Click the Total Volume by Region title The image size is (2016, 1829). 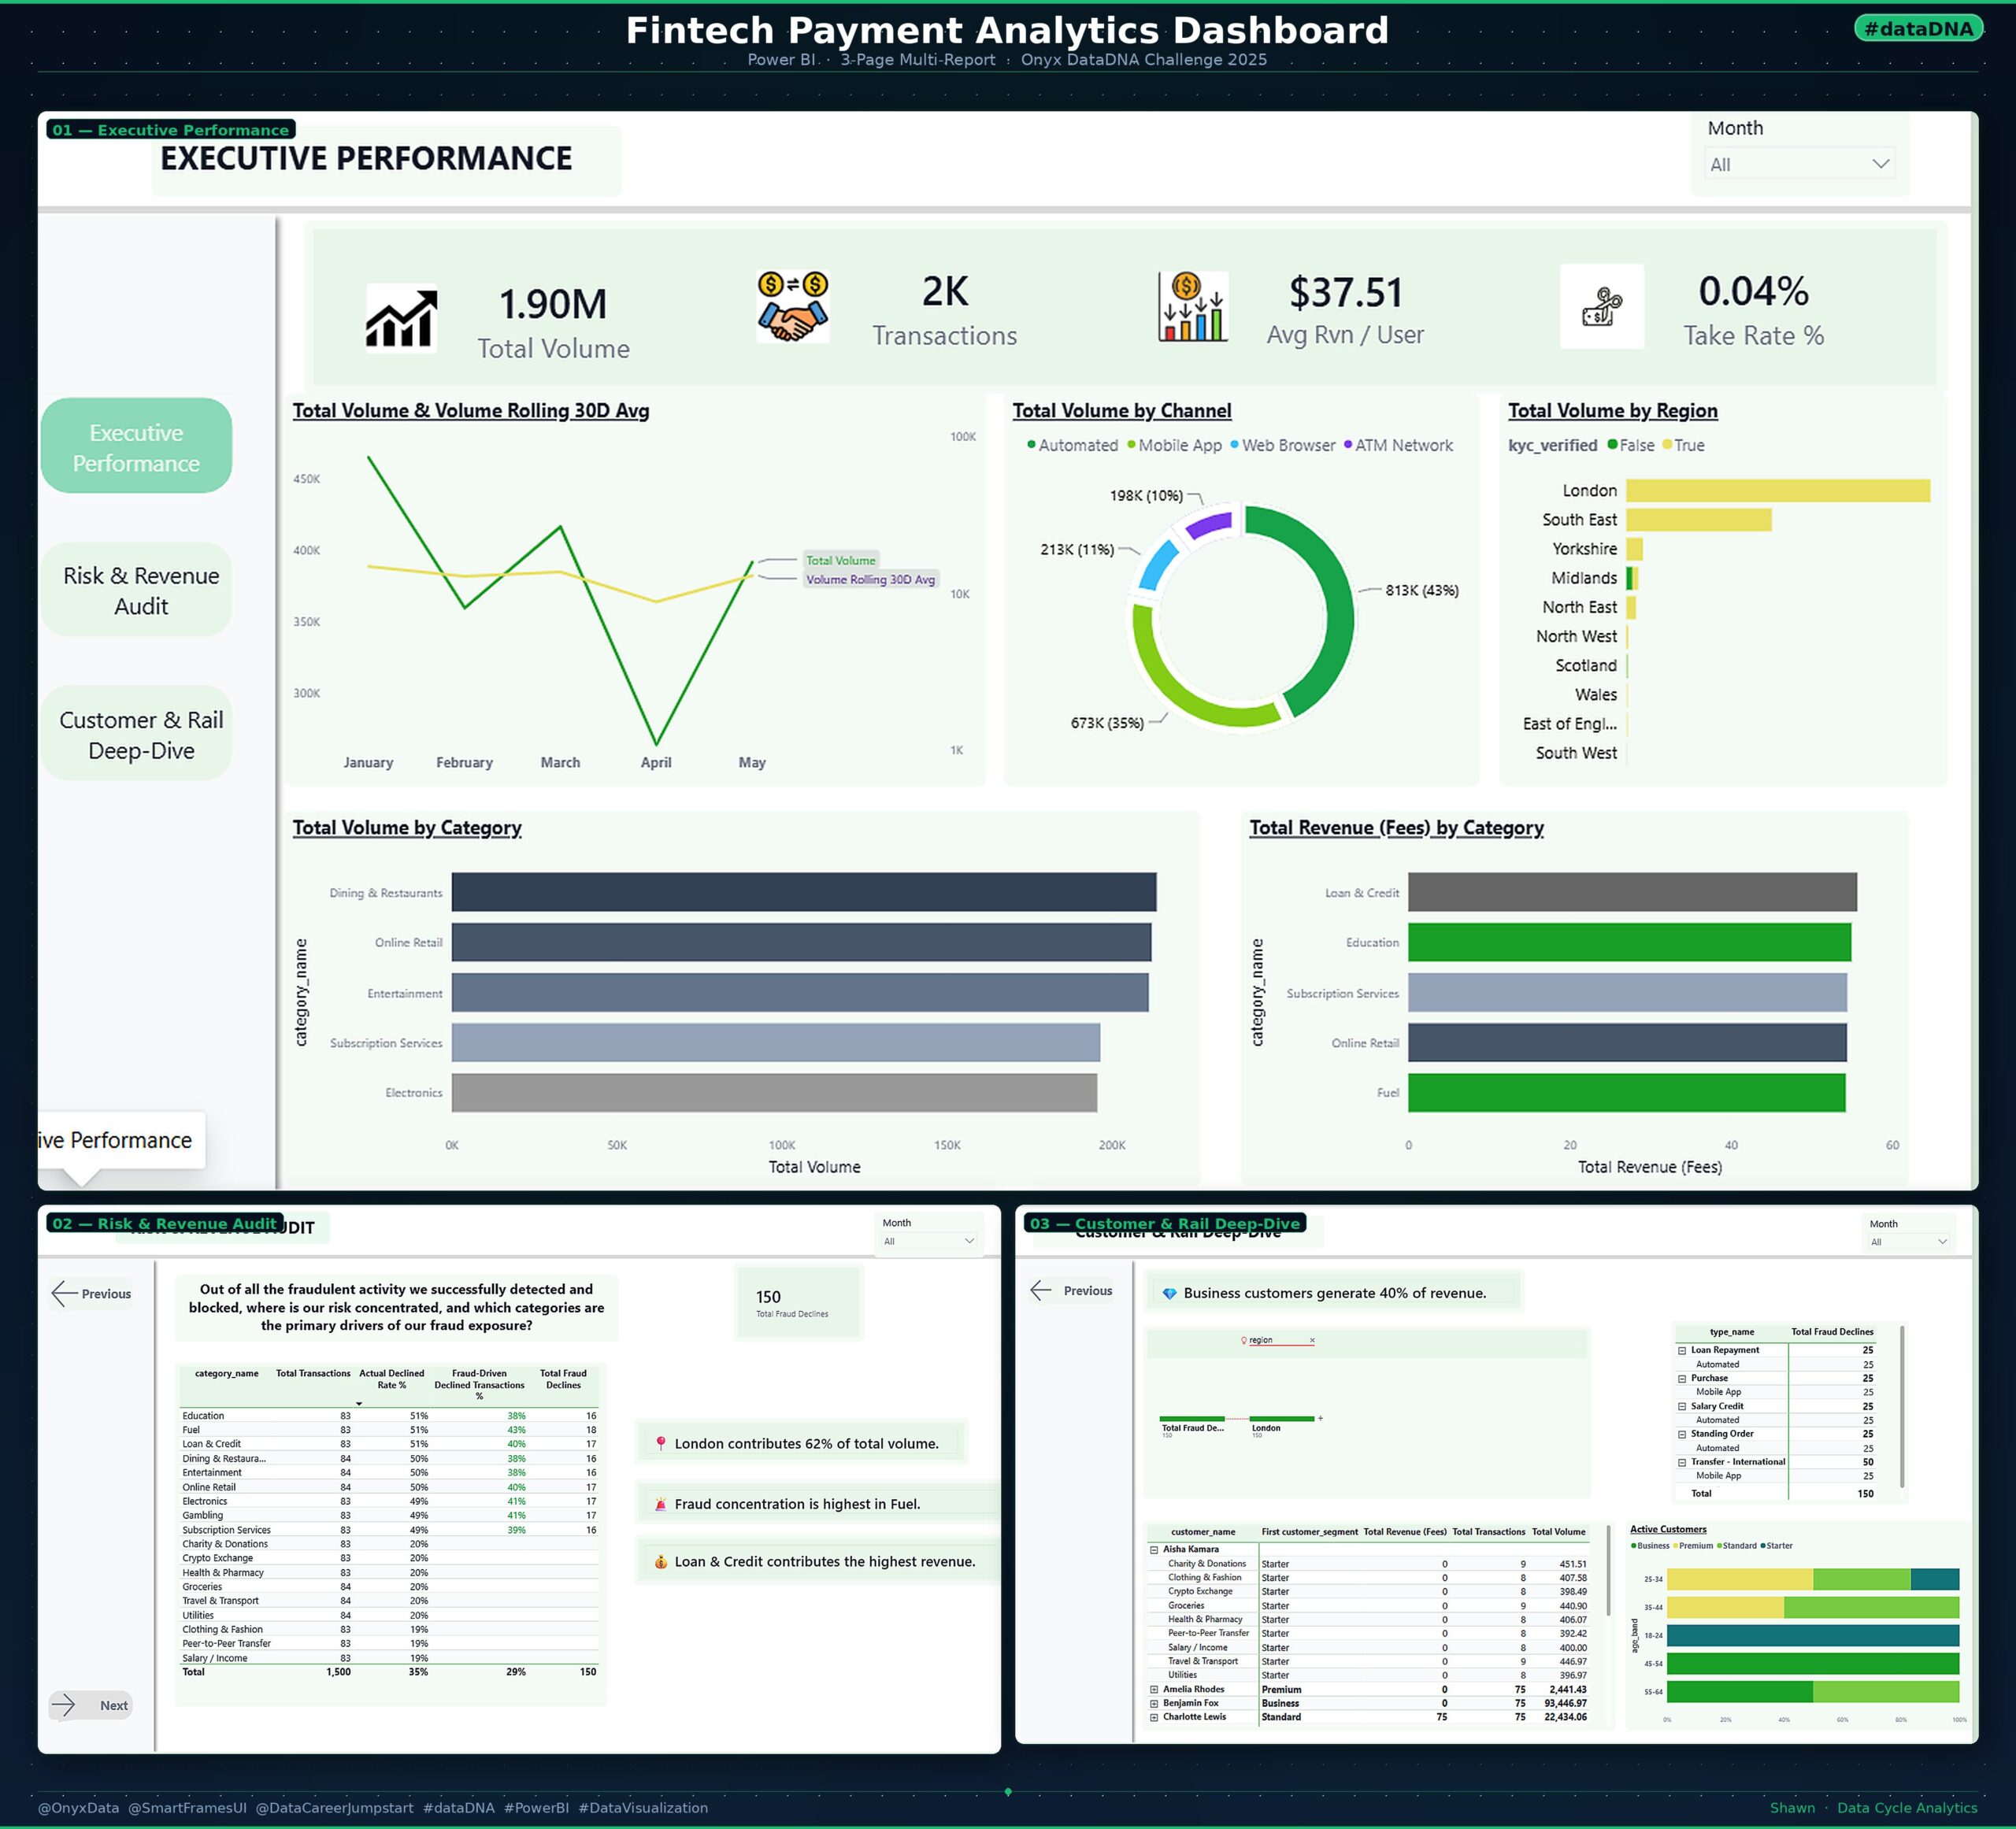click(1612, 410)
